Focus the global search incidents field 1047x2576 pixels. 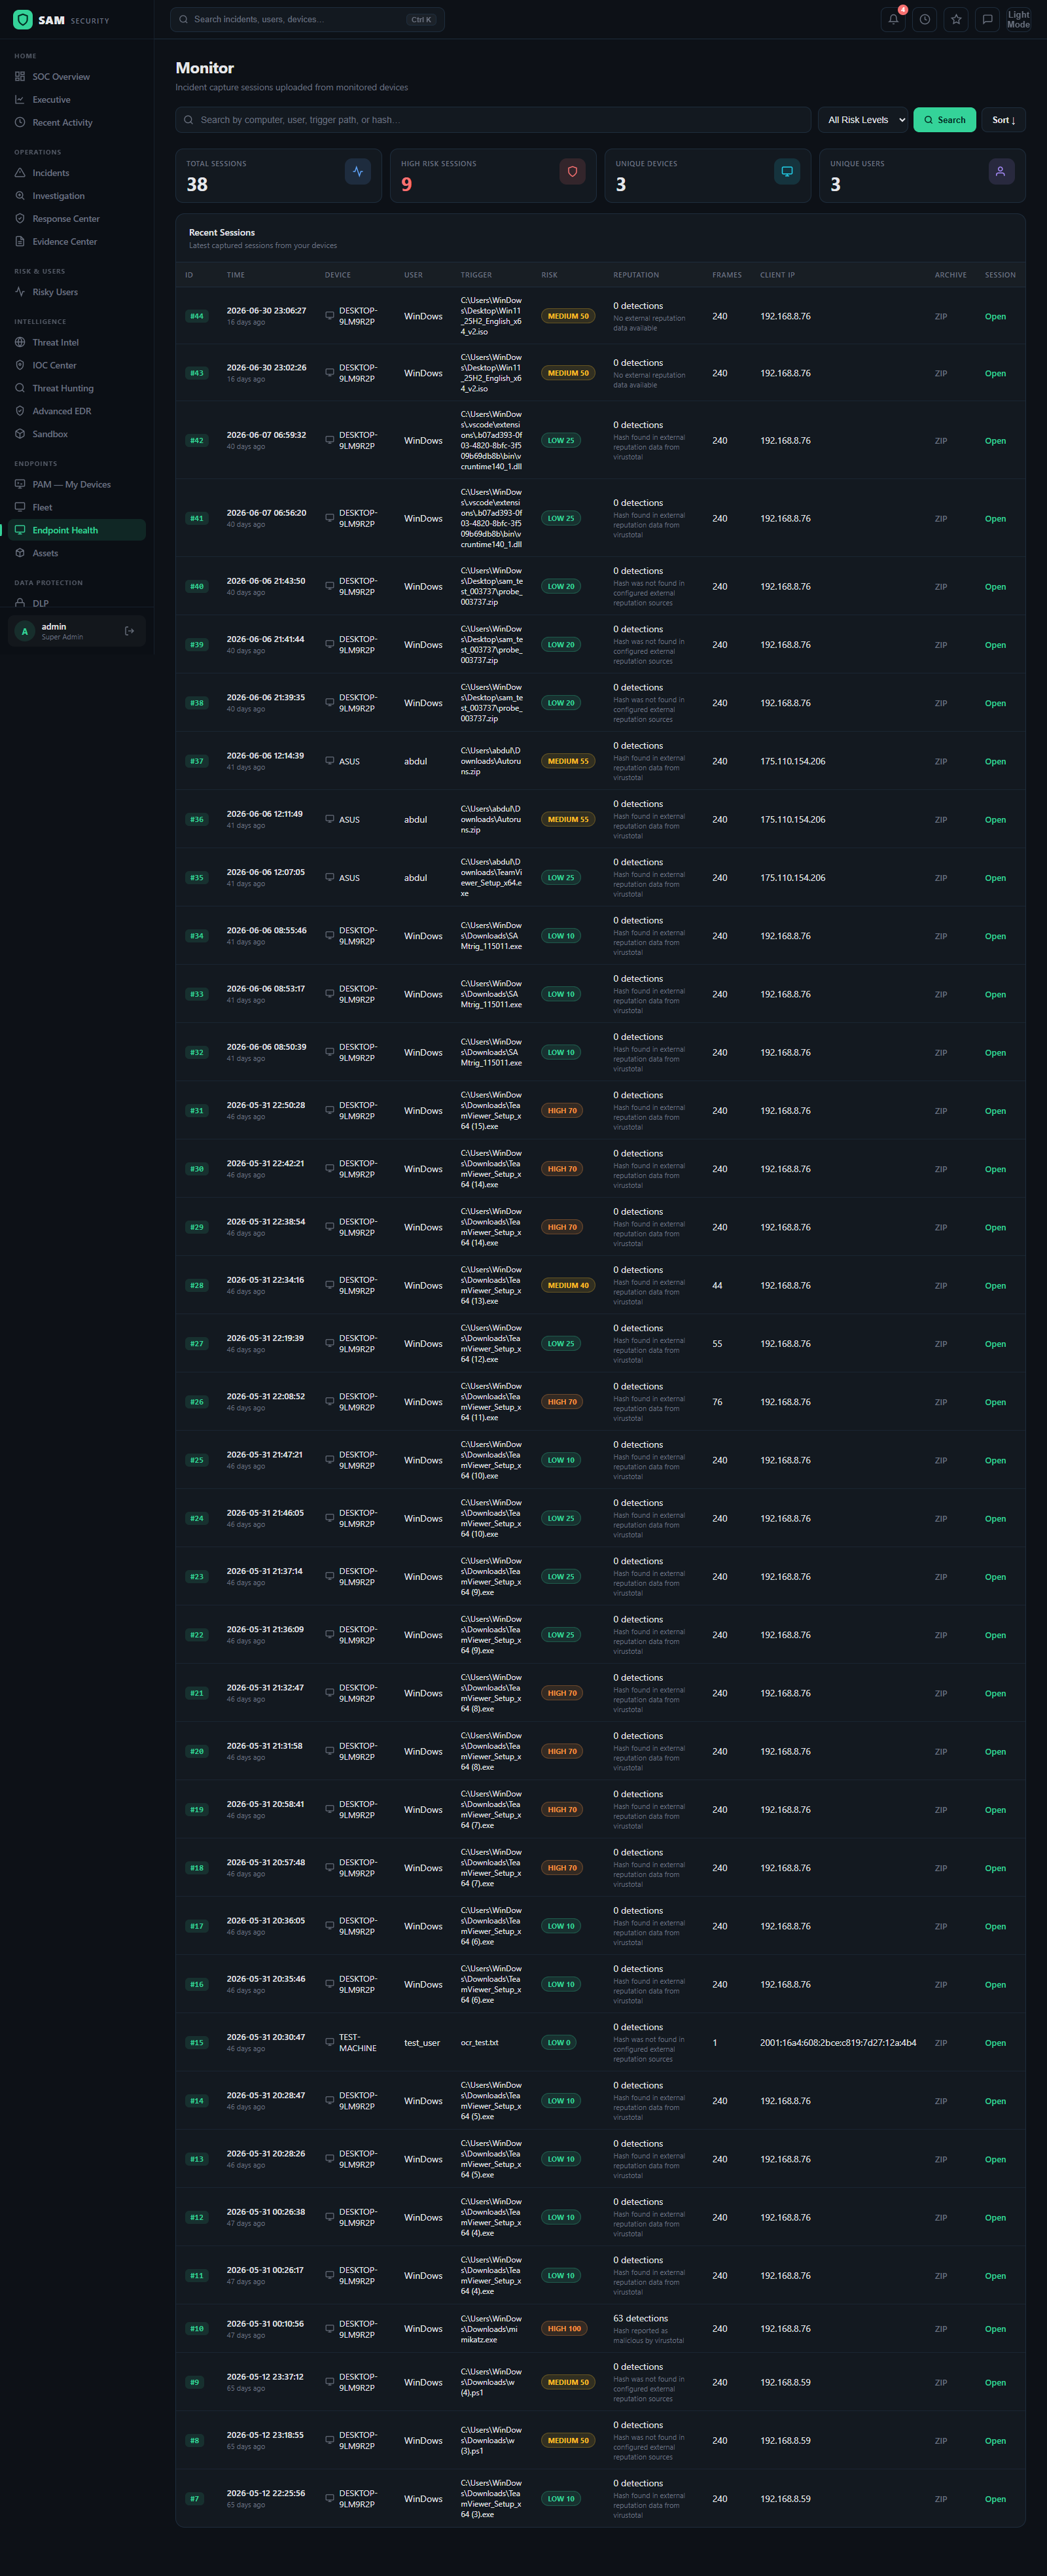click(307, 19)
